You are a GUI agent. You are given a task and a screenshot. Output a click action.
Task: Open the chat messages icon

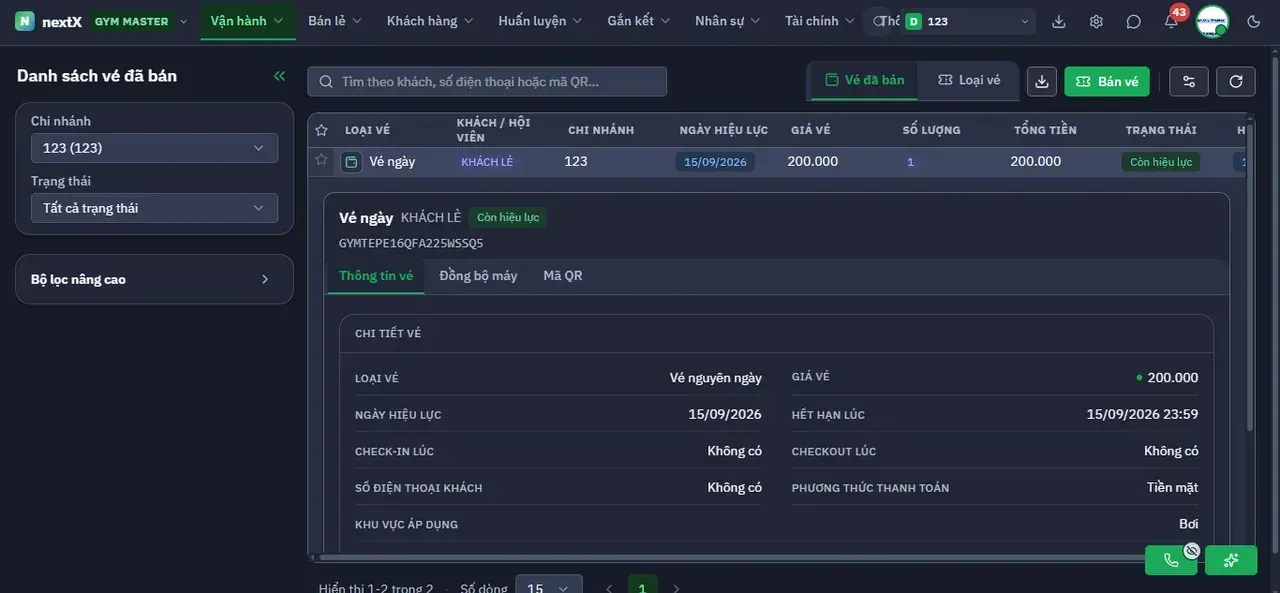pos(1133,21)
